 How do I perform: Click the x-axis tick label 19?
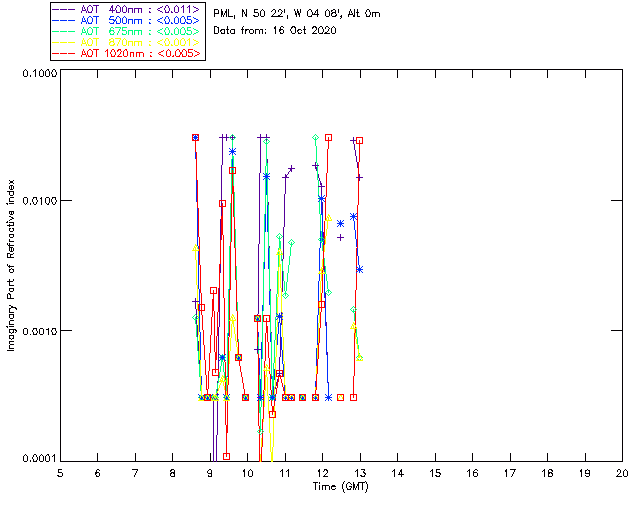tap(585, 473)
